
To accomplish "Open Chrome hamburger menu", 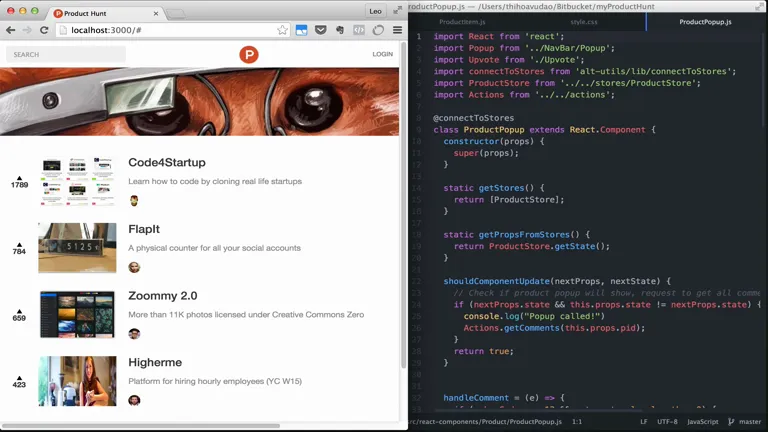I will point(397,30).
